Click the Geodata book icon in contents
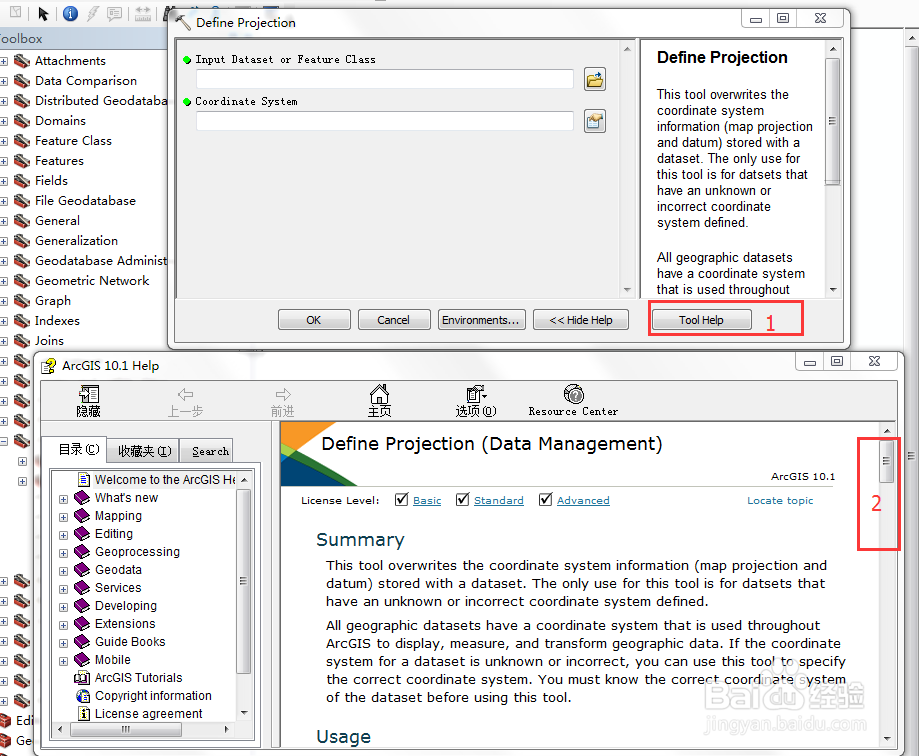 tap(82, 570)
